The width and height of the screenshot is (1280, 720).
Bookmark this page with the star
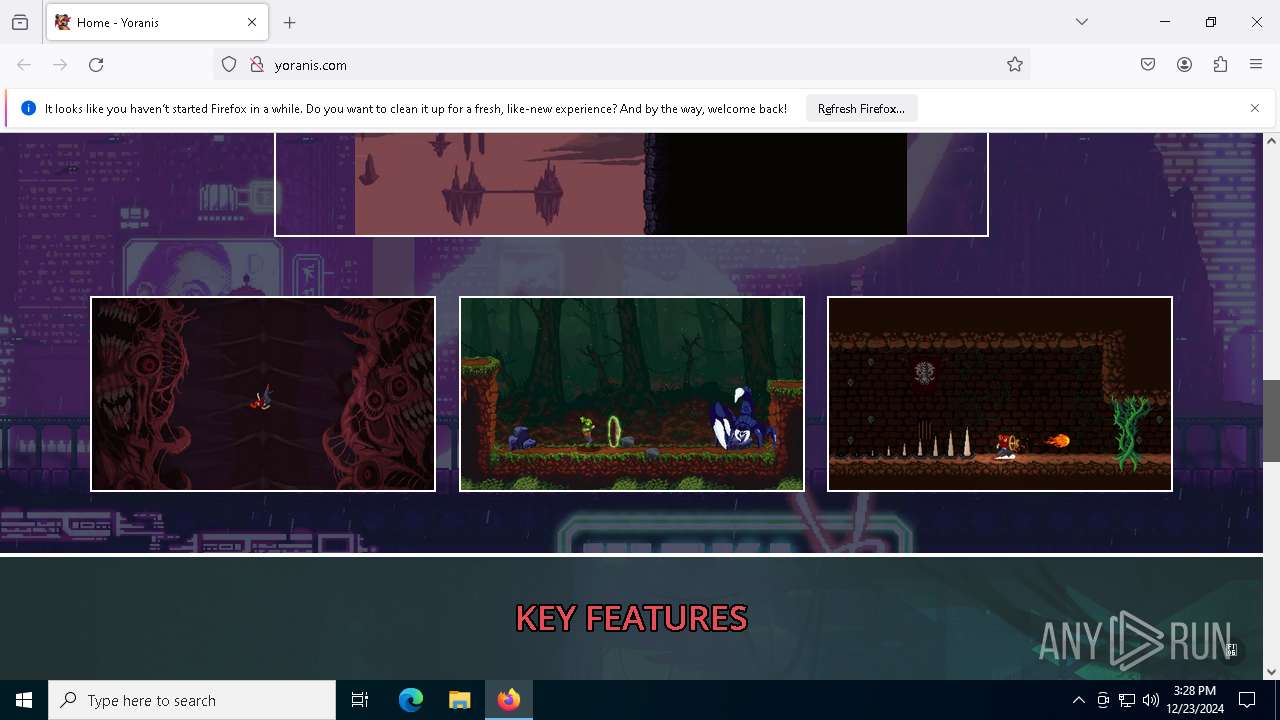pyautogui.click(x=1015, y=65)
